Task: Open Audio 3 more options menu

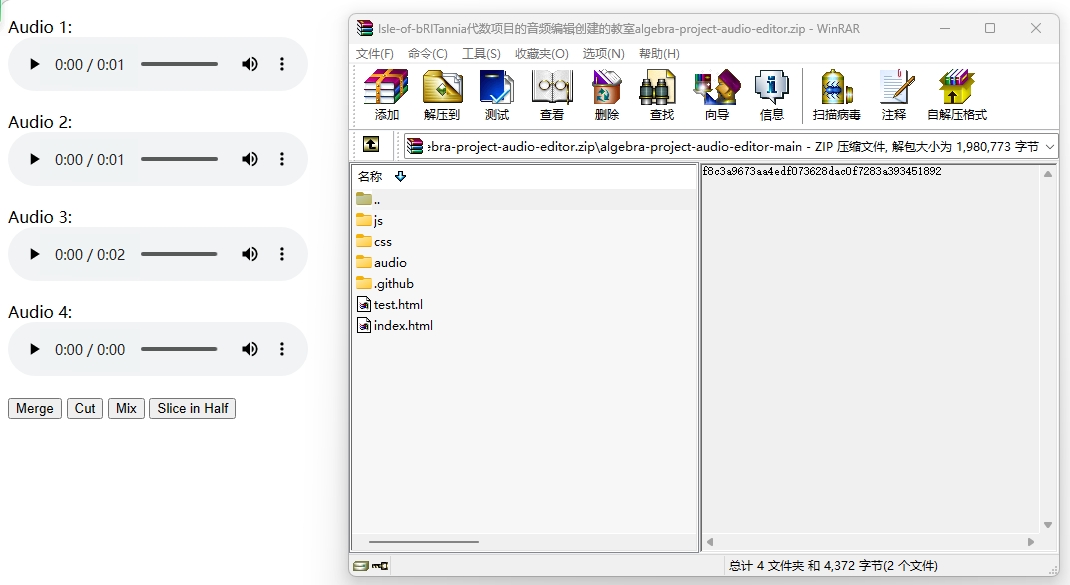Action: [282, 254]
